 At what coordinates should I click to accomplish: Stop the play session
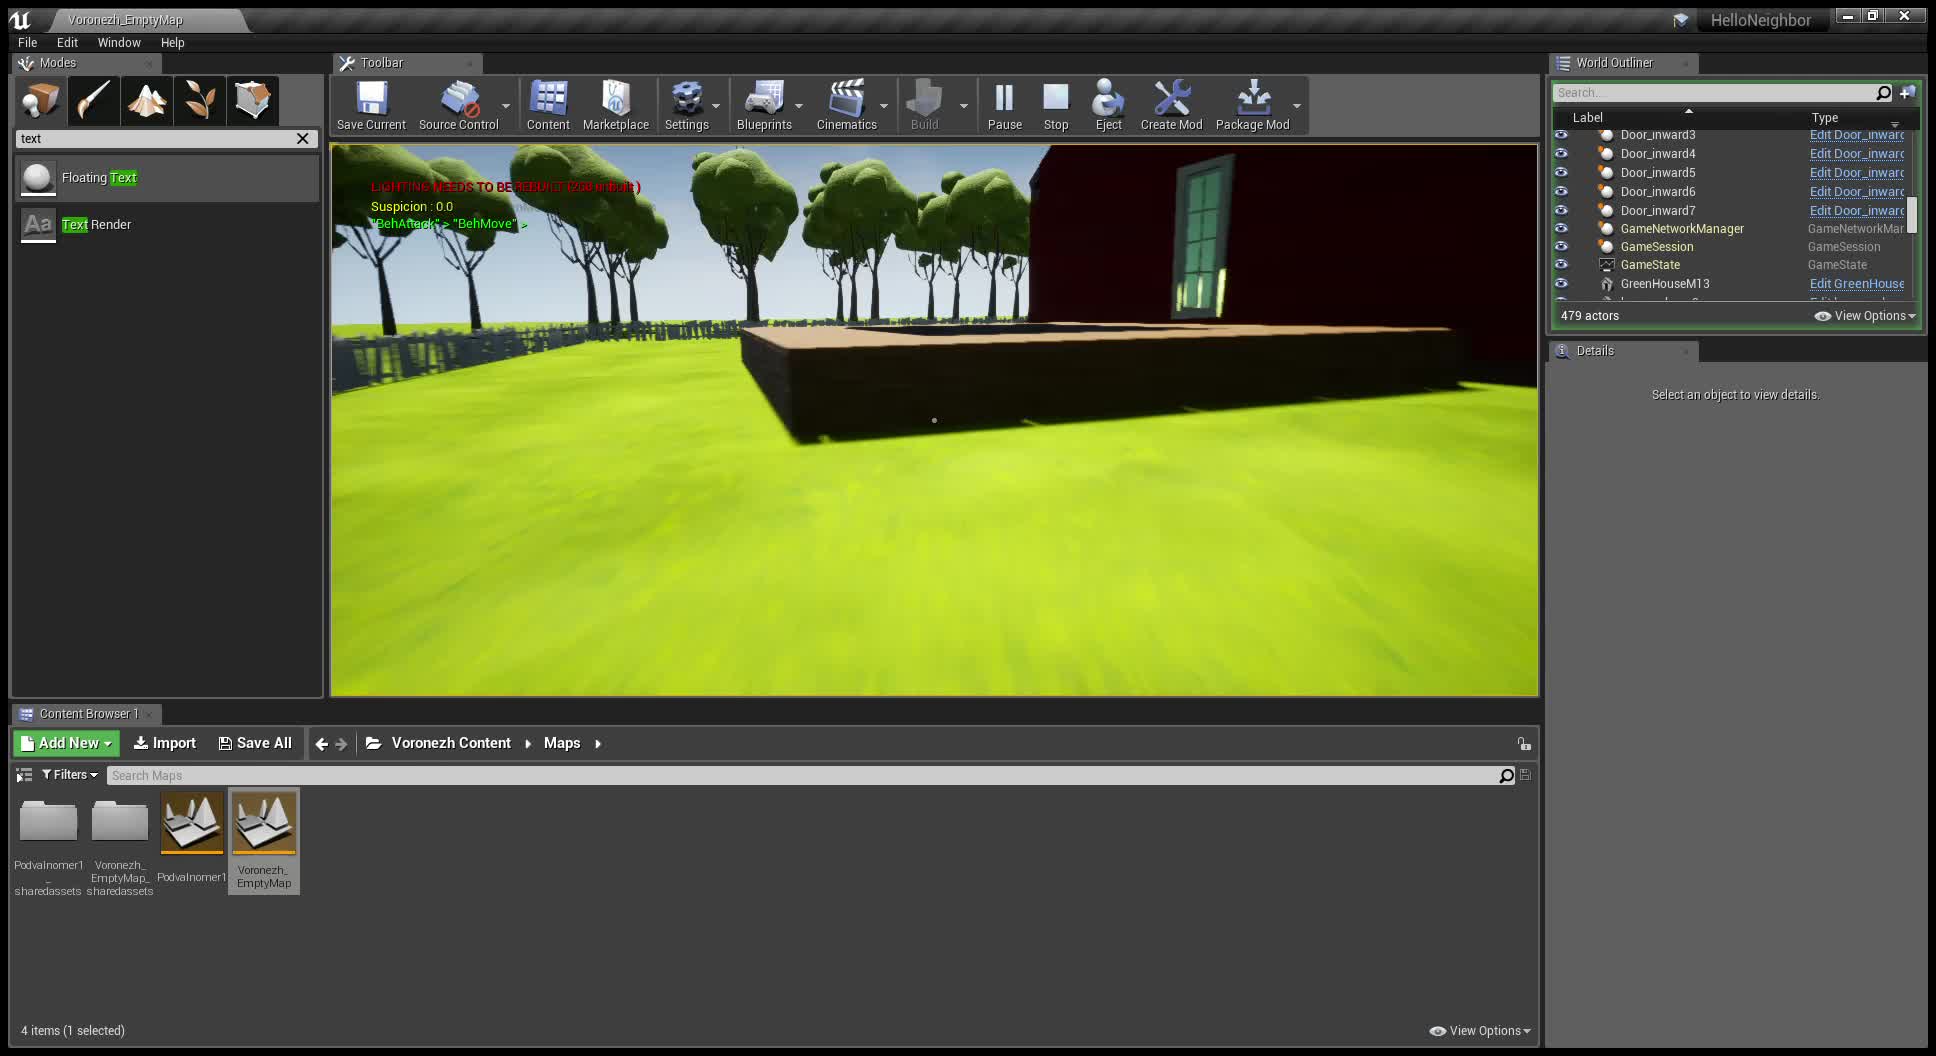(1056, 106)
